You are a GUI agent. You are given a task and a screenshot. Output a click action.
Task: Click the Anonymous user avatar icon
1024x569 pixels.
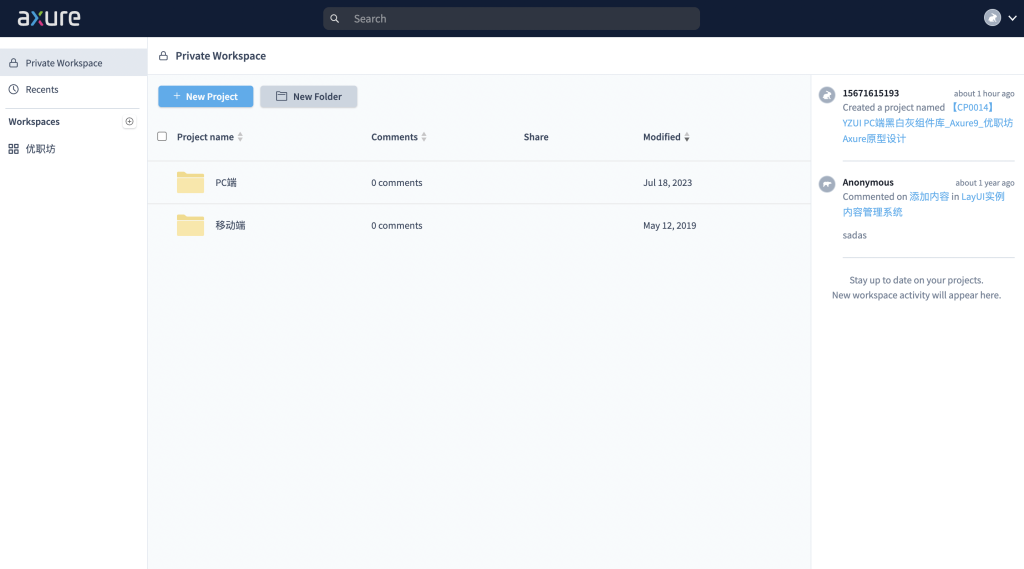[x=826, y=184]
